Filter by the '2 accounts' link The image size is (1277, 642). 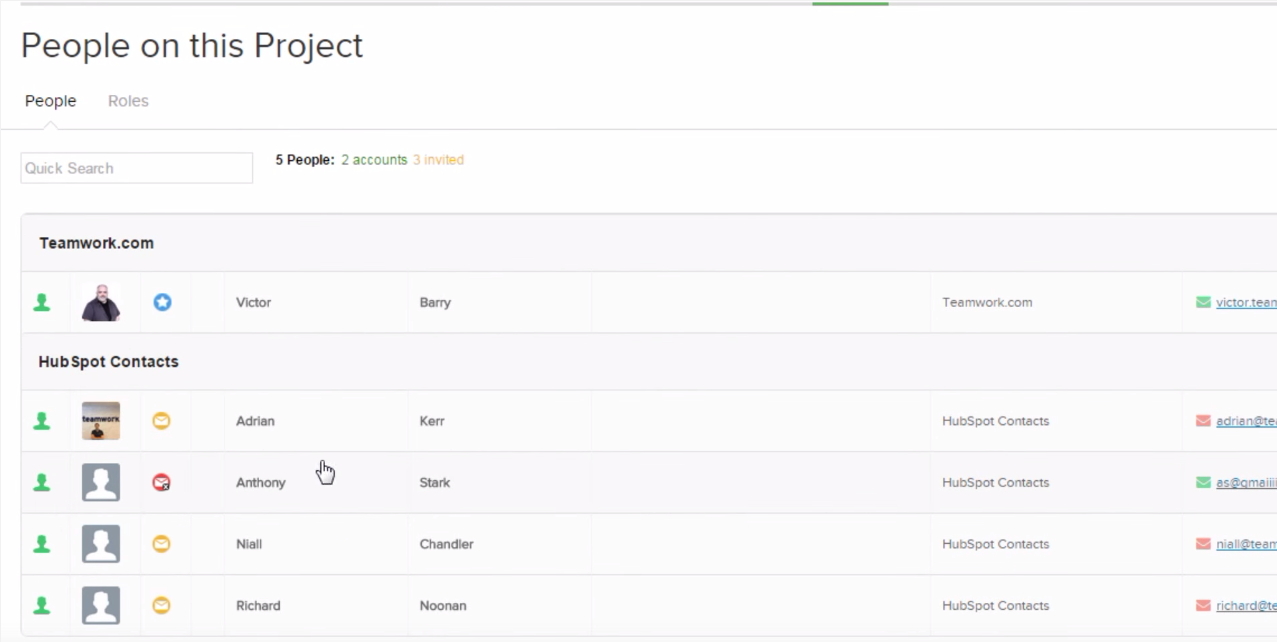pyautogui.click(x=374, y=160)
